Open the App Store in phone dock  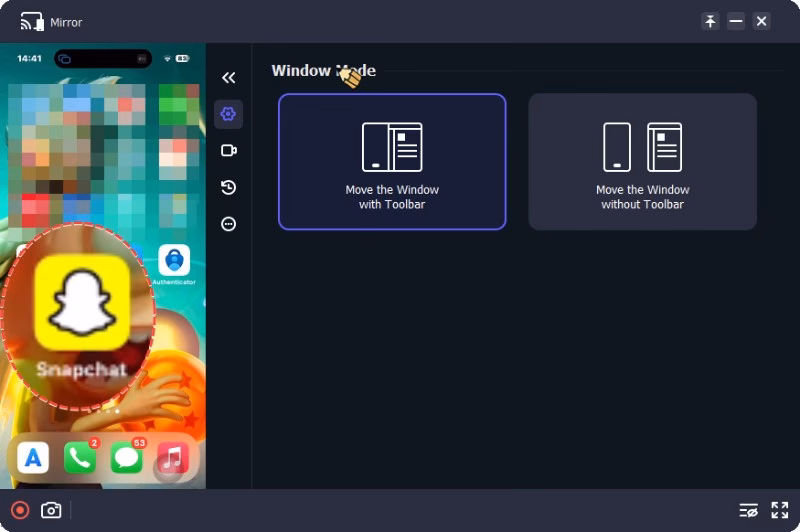click(x=33, y=458)
